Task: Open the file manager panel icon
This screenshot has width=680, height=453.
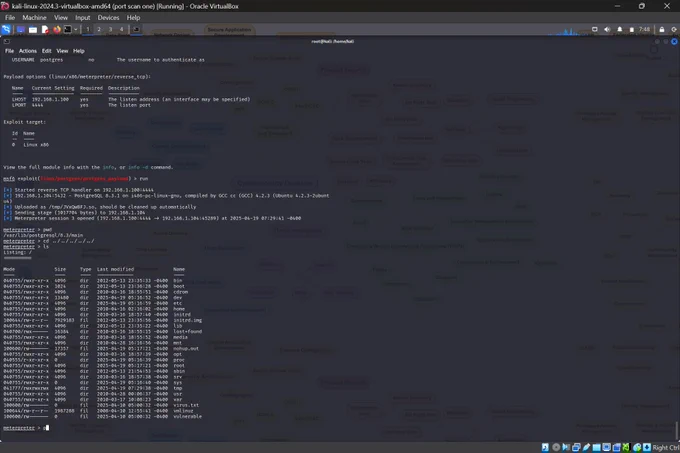Action: pos(33,29)
